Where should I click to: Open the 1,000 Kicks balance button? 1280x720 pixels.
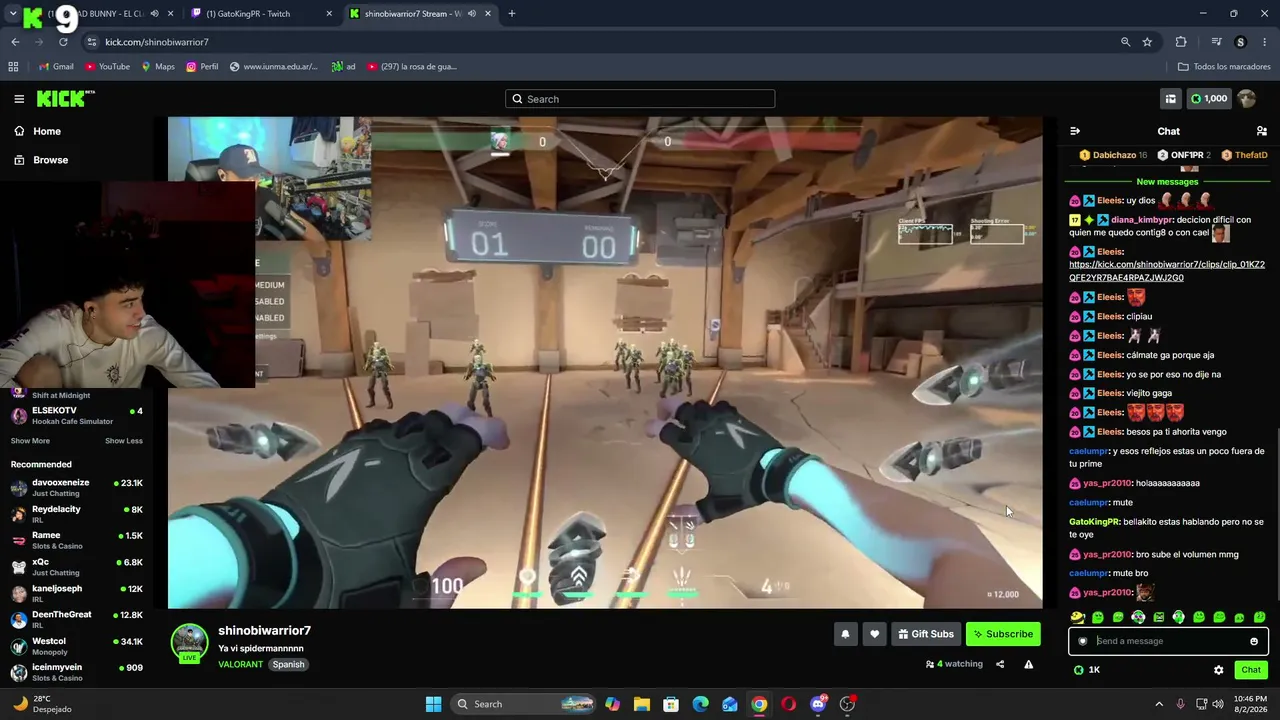tap(1209, 99)
